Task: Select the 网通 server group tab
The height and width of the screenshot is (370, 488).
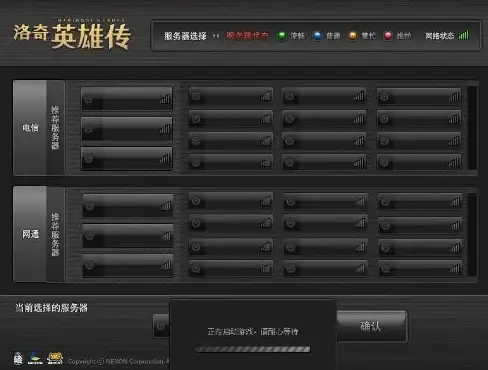Action: click(30, 234)
